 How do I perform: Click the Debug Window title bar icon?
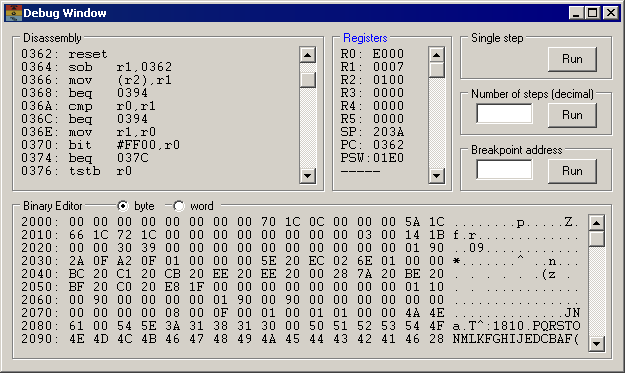click(x=14, y=13)
